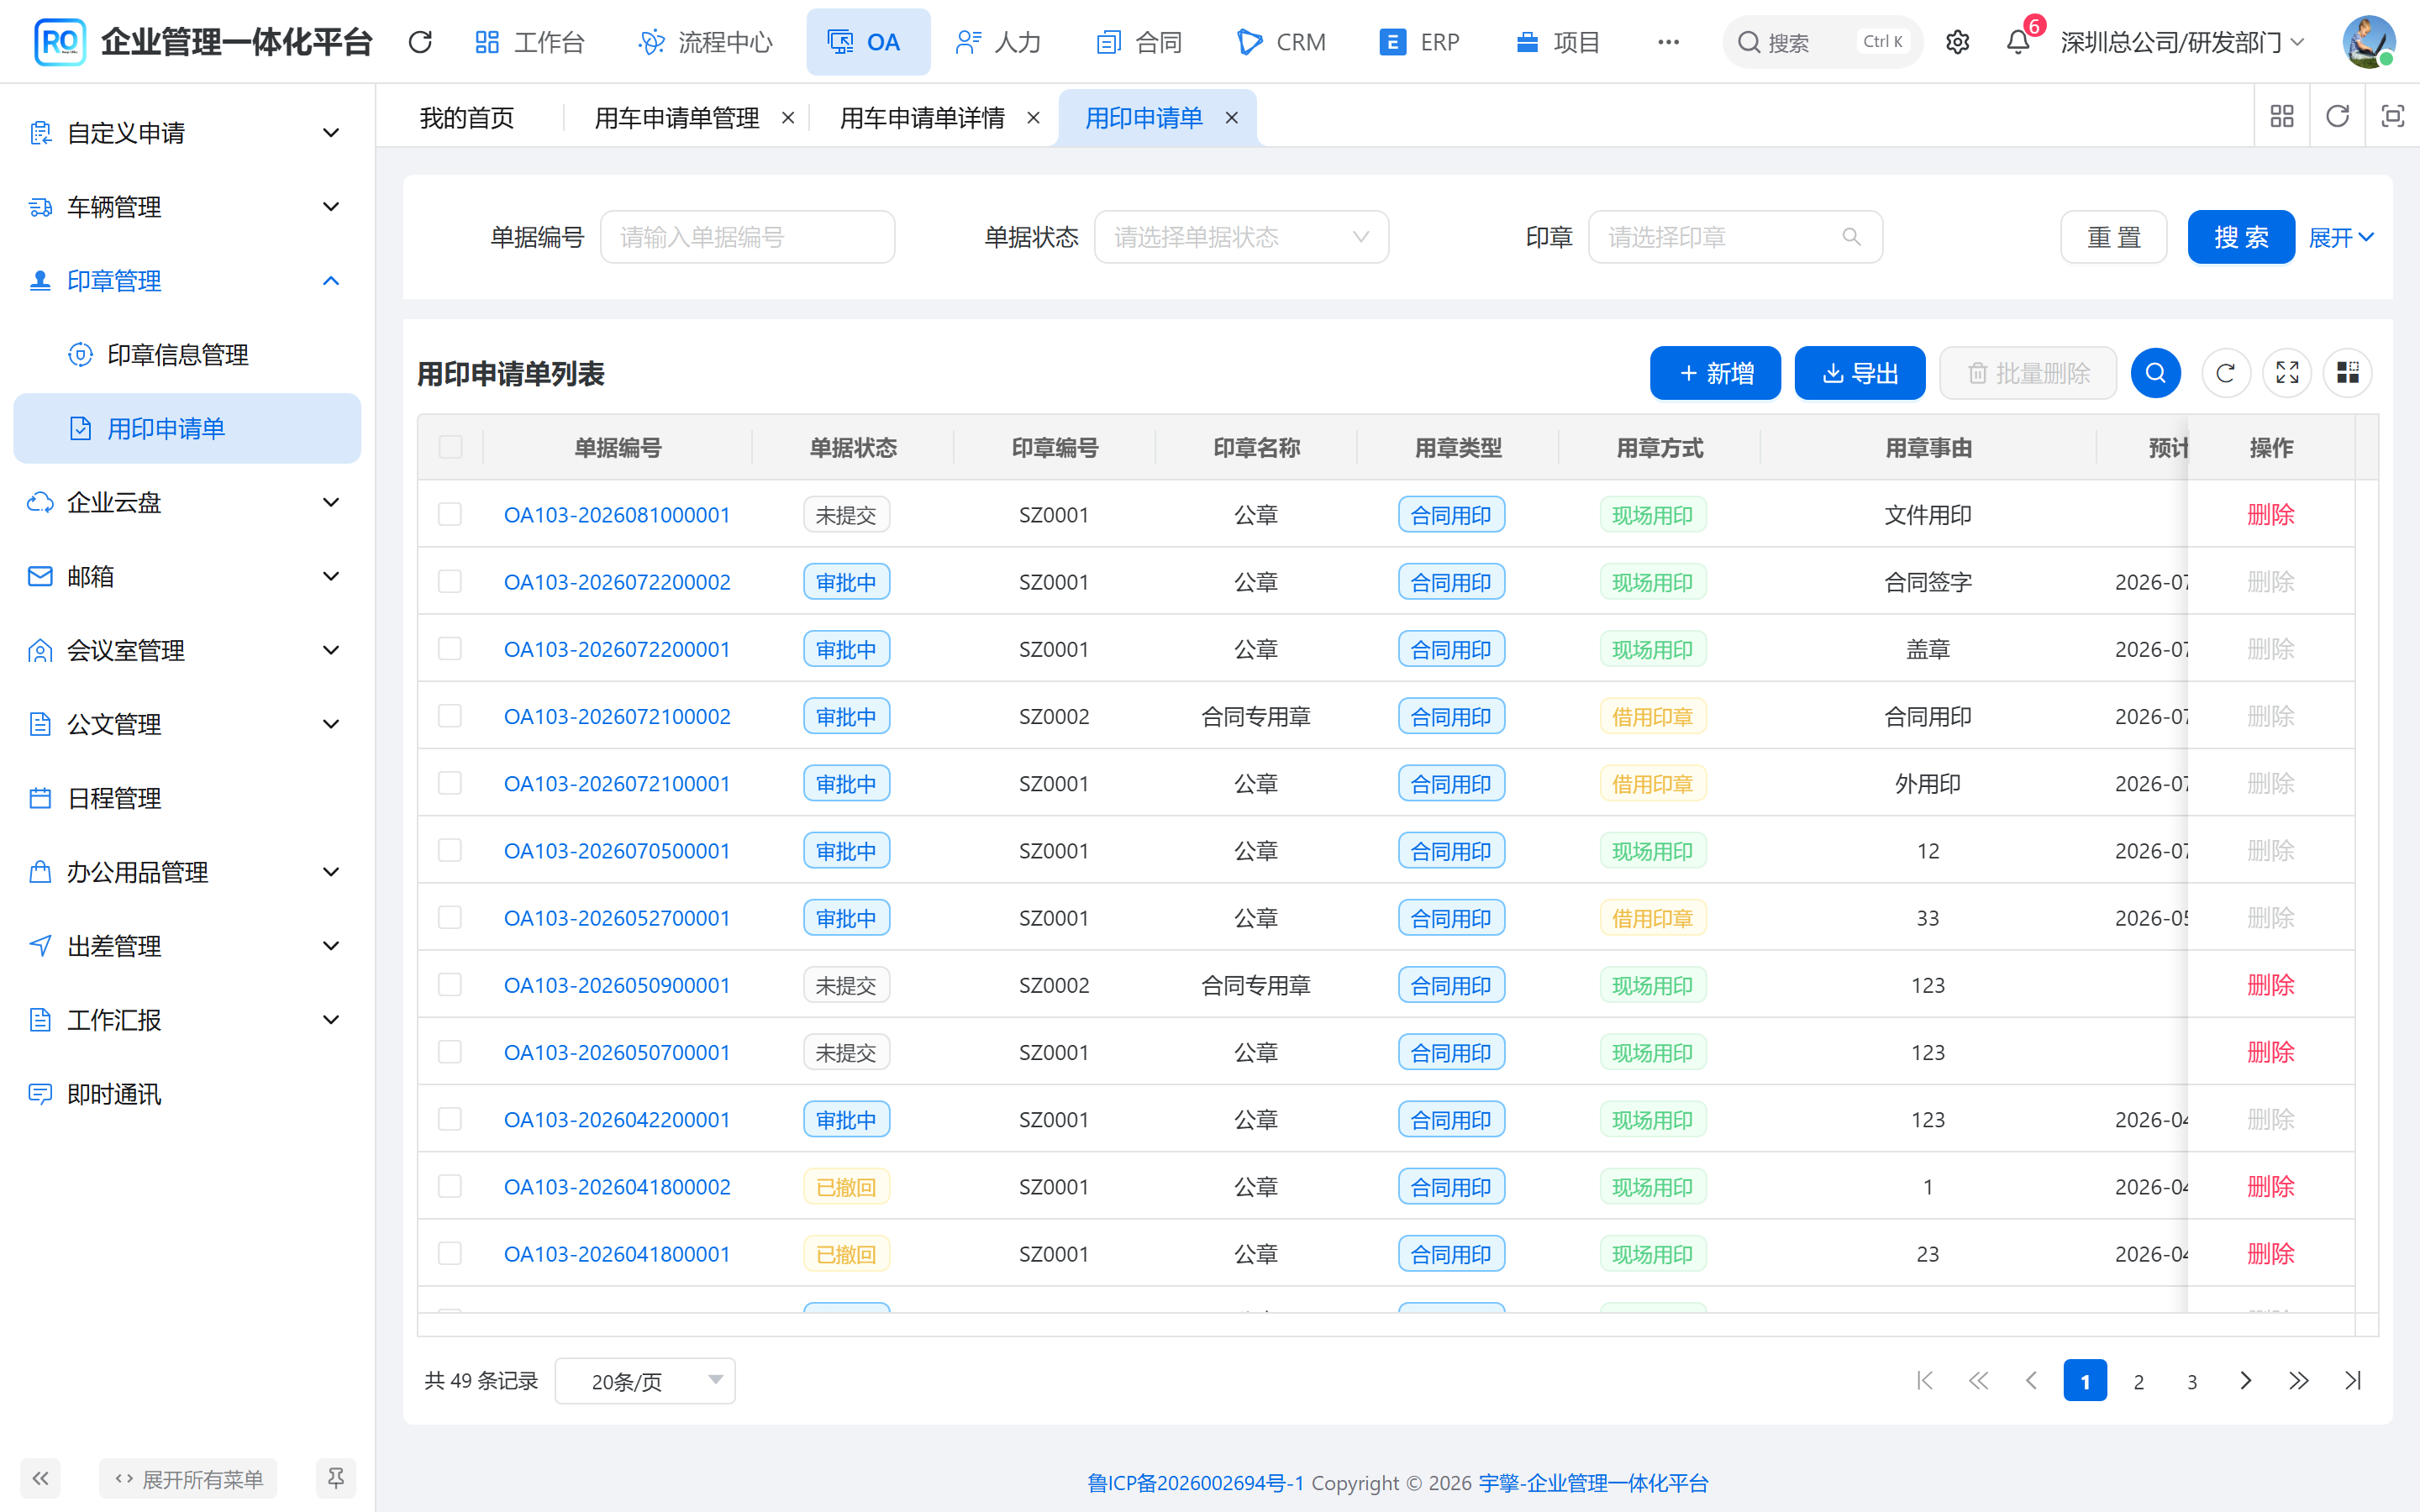The image size is (2420, 1512).
Task: Toggle the content fullscreen icon in tab bar
Action: coord(2392,117)
